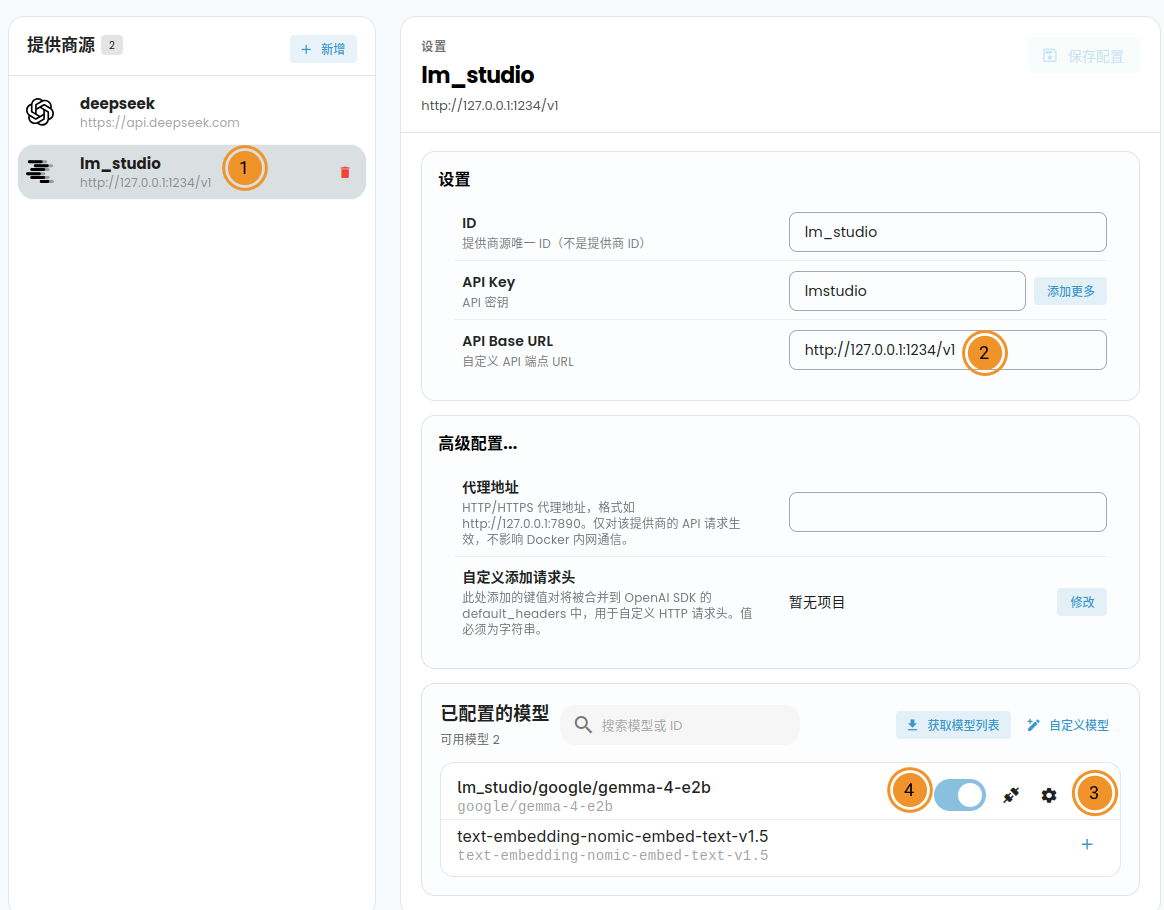Image resolution: width=1164 pixels, height=910 pixels.
Task: Click the lm_studio/google/gemma-4-e2b model name
Action: (583, 787)
